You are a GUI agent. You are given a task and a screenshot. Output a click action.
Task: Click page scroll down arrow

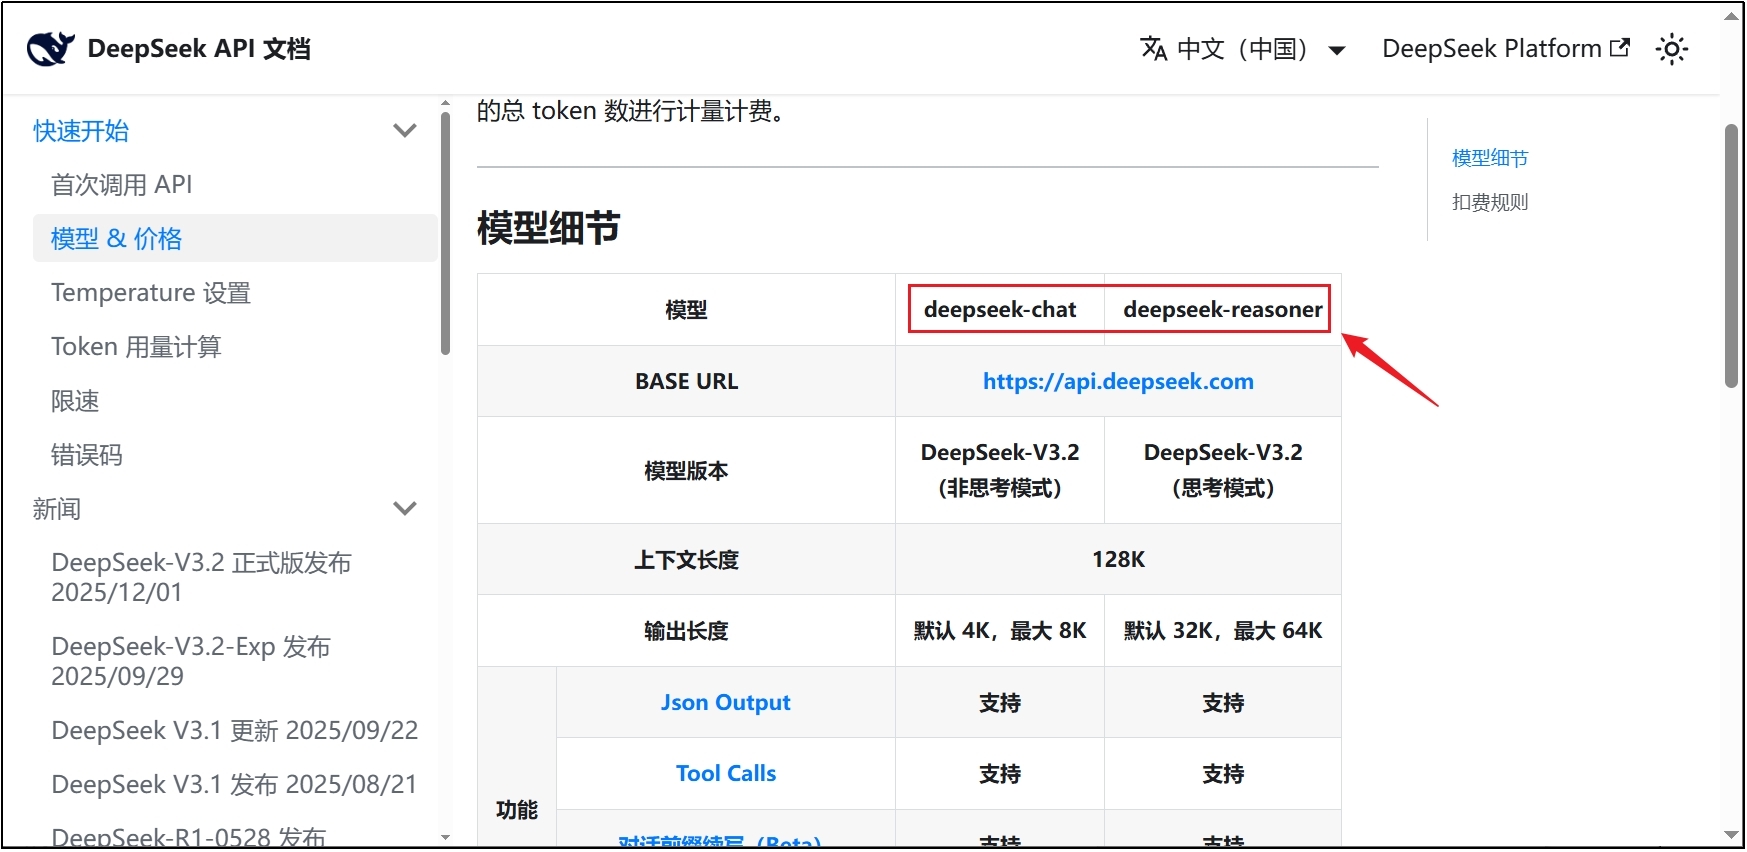pyautogui.click(x=1732, y=835)
